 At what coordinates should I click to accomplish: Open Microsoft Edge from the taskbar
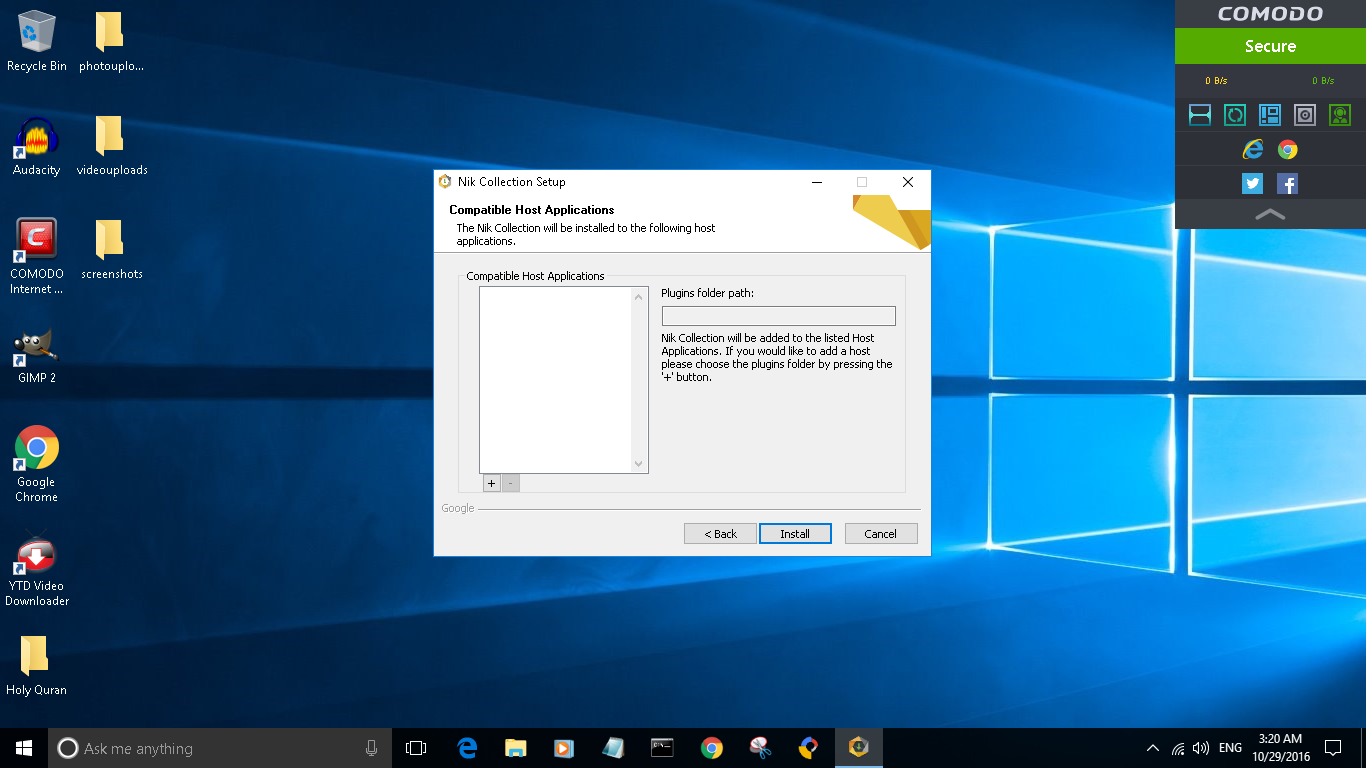coord(467,748)
